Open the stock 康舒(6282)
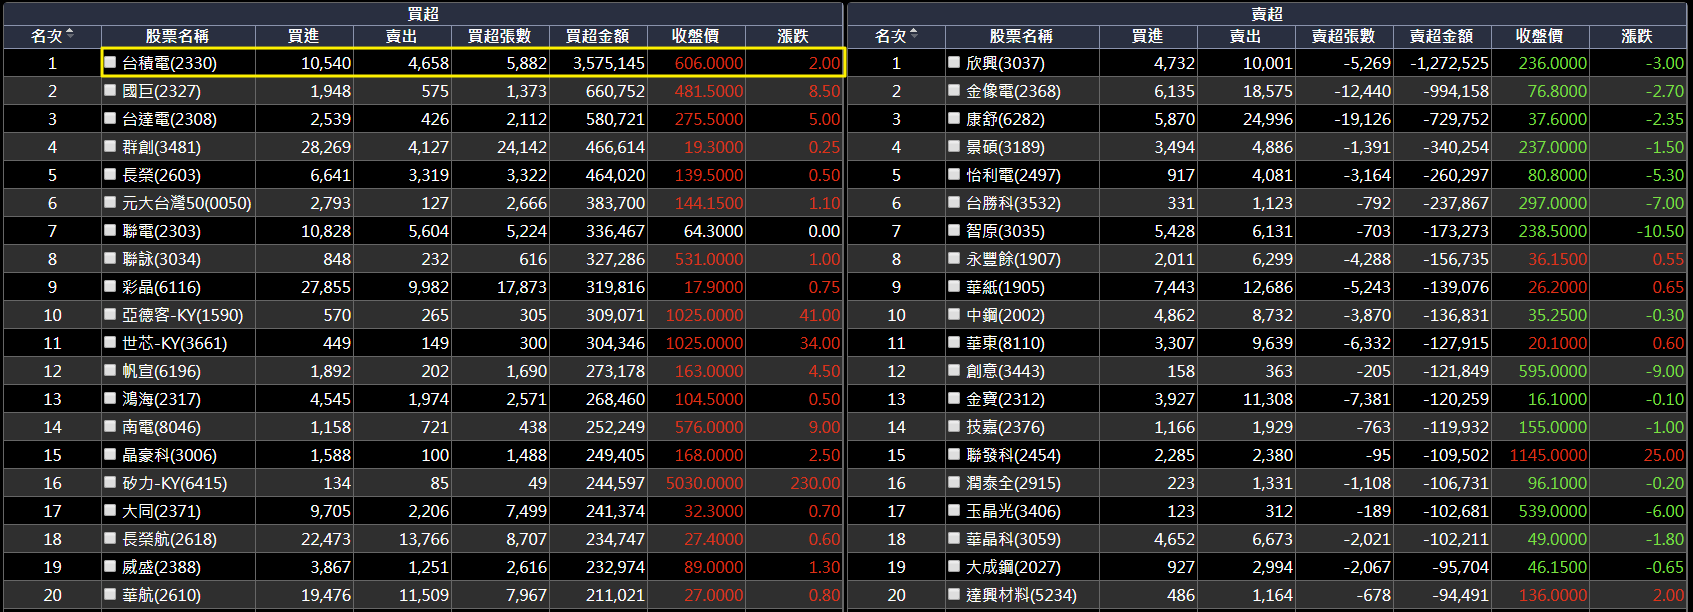 tap(1005, 119)
